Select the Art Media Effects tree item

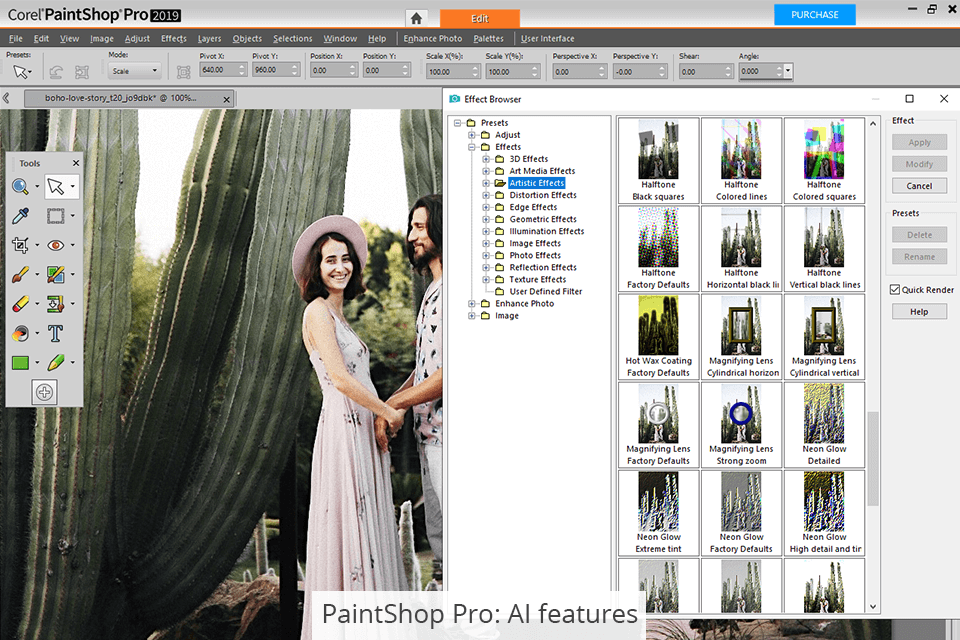[542, 171]
